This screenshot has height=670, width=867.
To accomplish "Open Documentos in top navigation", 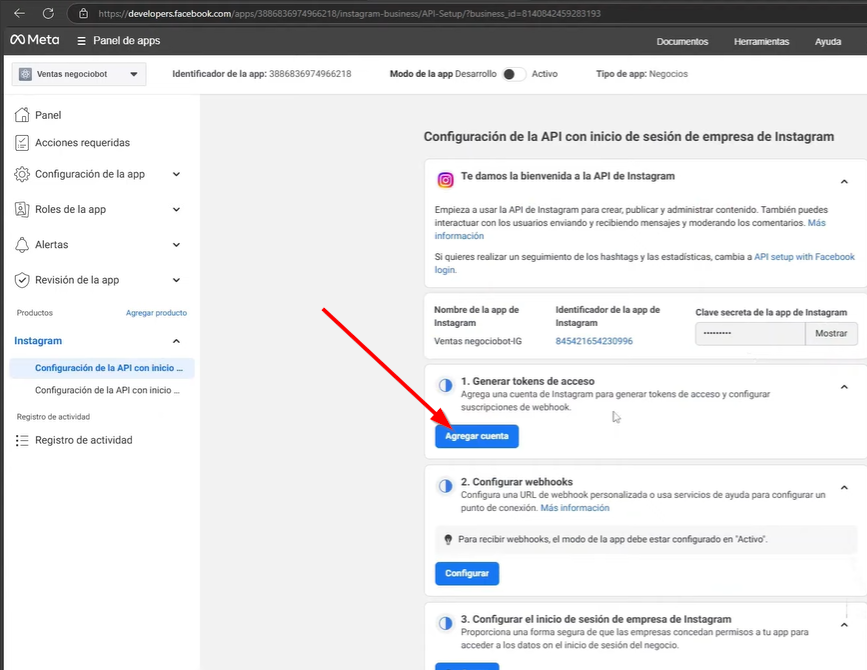I will [x=682, y=41].
